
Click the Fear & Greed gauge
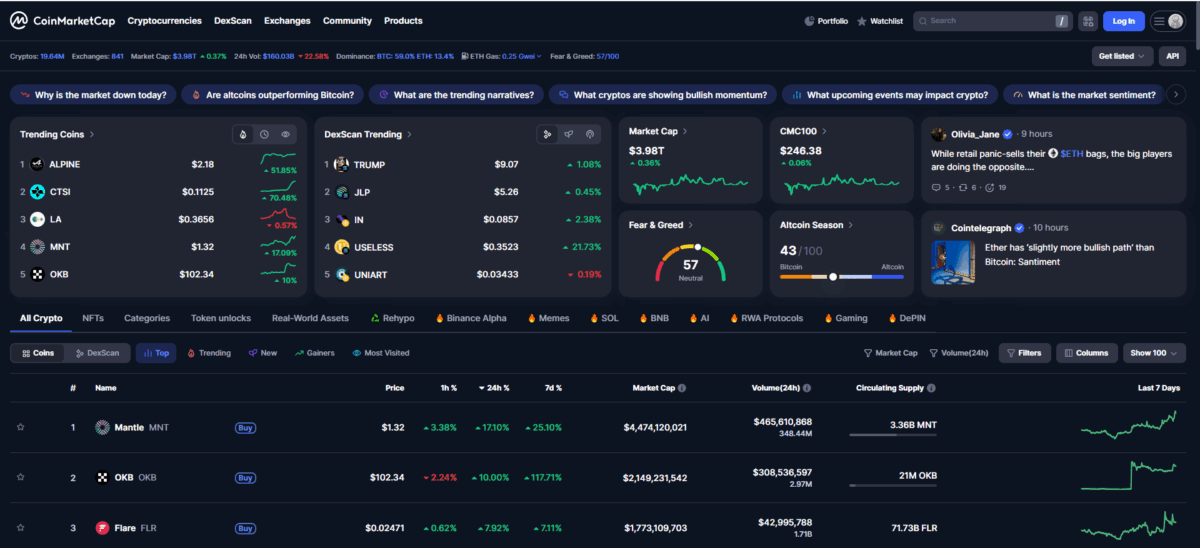point(690,262)
